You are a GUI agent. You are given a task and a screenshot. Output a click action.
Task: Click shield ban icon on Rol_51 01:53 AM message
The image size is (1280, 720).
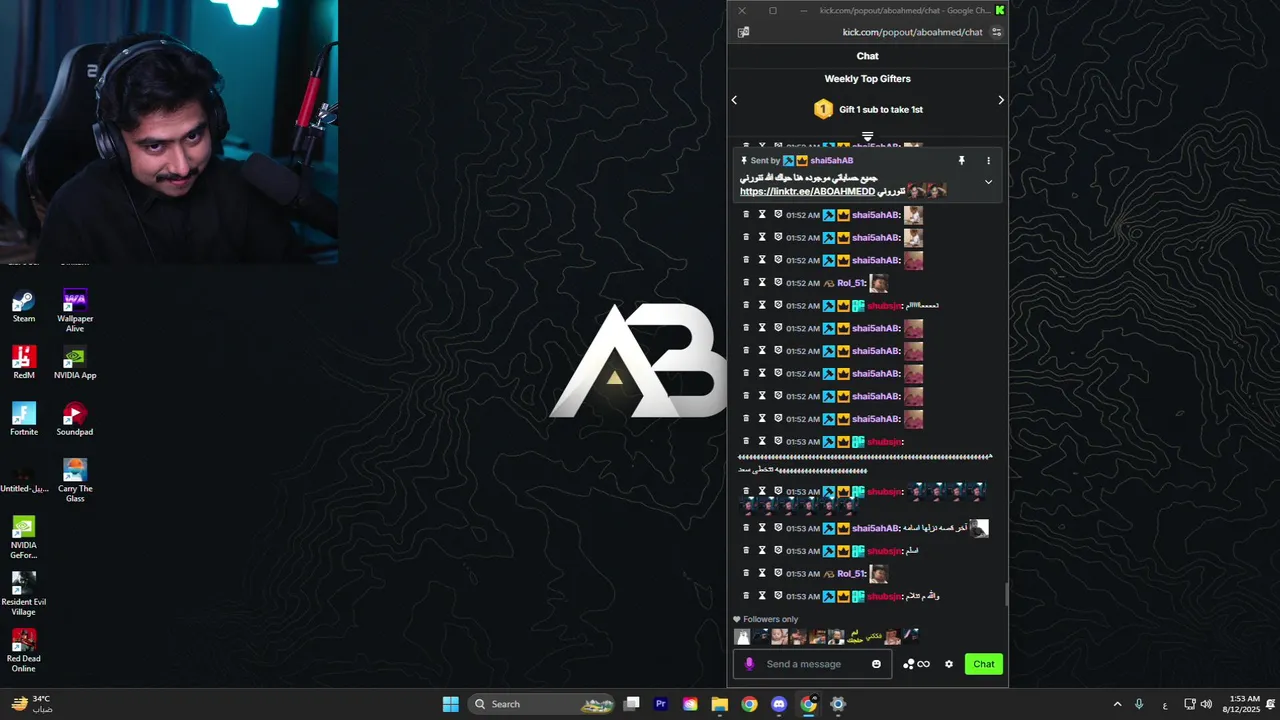(x=778, y=574)
